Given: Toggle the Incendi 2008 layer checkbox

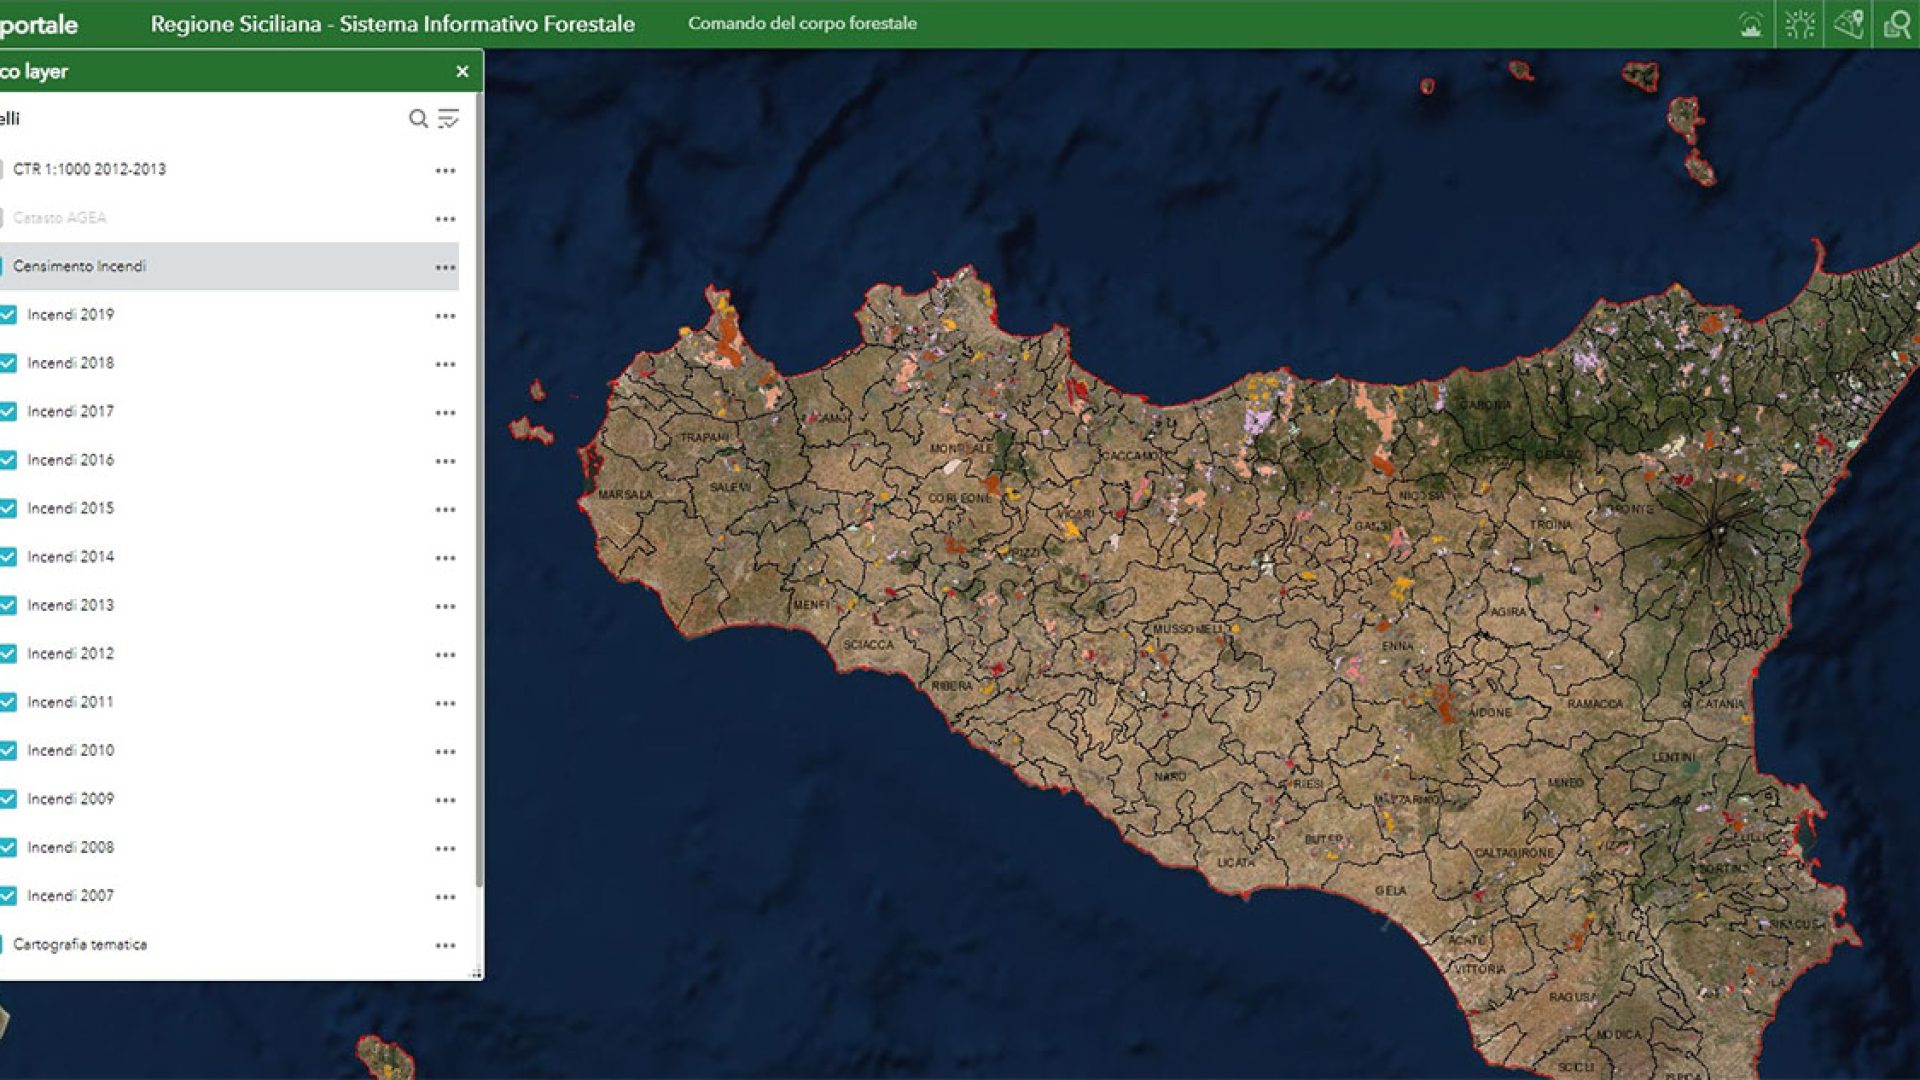Looking at the screenshot, I should [x=8, y=848].
